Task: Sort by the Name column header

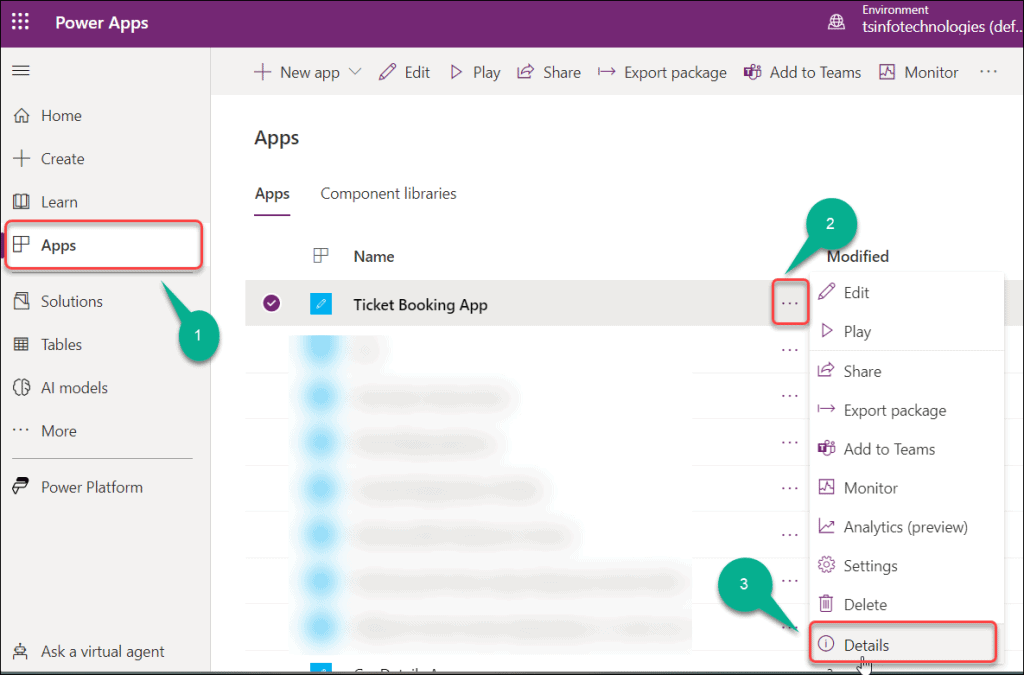Action: pyautogui.click(x=374, y=257)
